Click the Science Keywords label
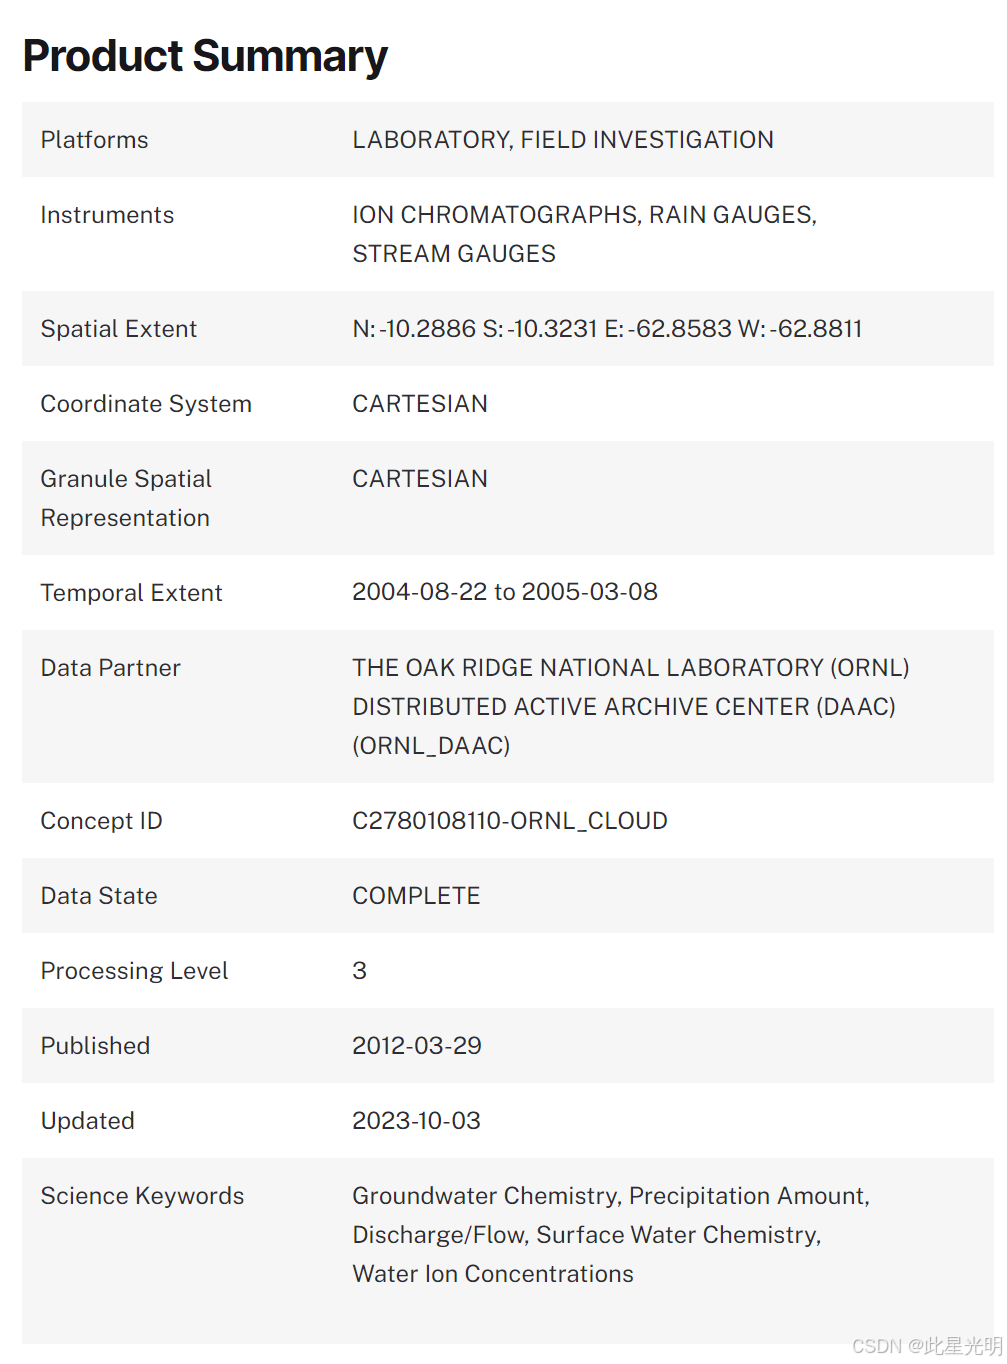 (142, 1196)
